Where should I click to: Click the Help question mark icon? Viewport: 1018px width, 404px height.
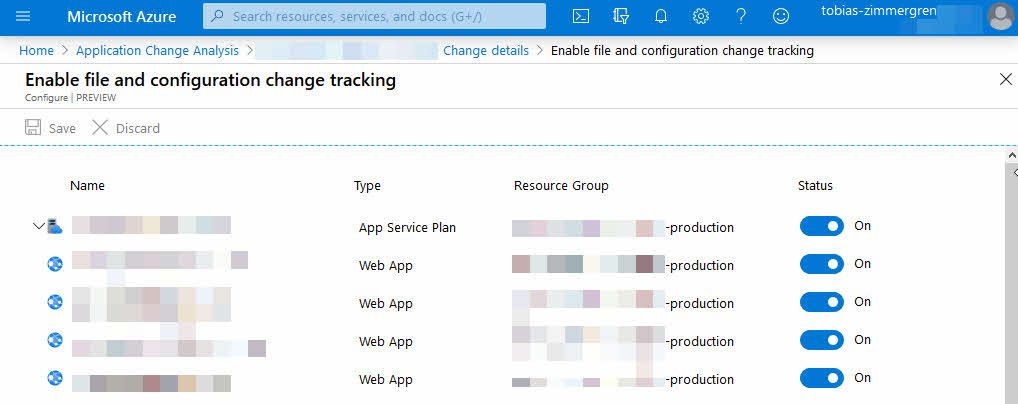coord(741,17)
